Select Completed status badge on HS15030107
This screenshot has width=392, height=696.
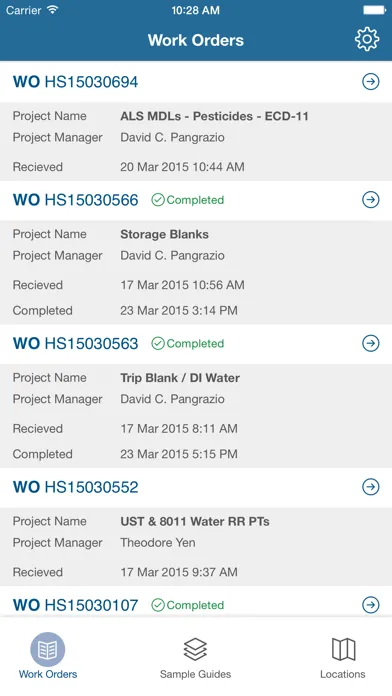tap(187, 605)
